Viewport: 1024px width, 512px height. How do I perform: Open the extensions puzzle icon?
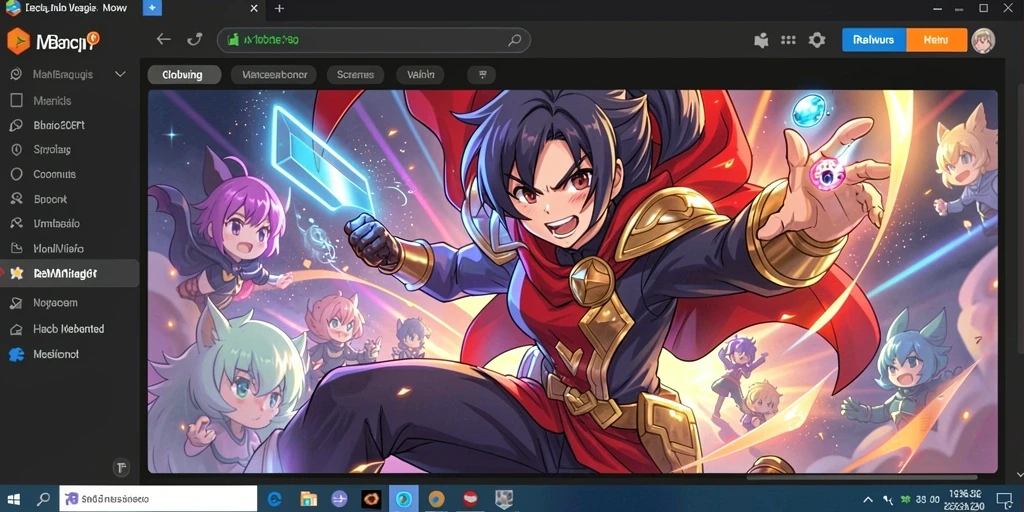pos(761,40)
